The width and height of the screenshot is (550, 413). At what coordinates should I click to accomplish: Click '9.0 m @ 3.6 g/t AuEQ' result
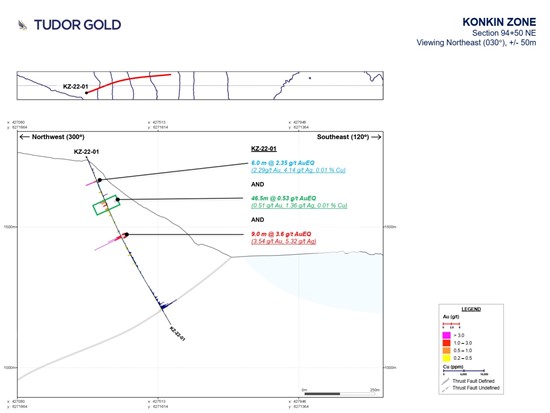281,234
